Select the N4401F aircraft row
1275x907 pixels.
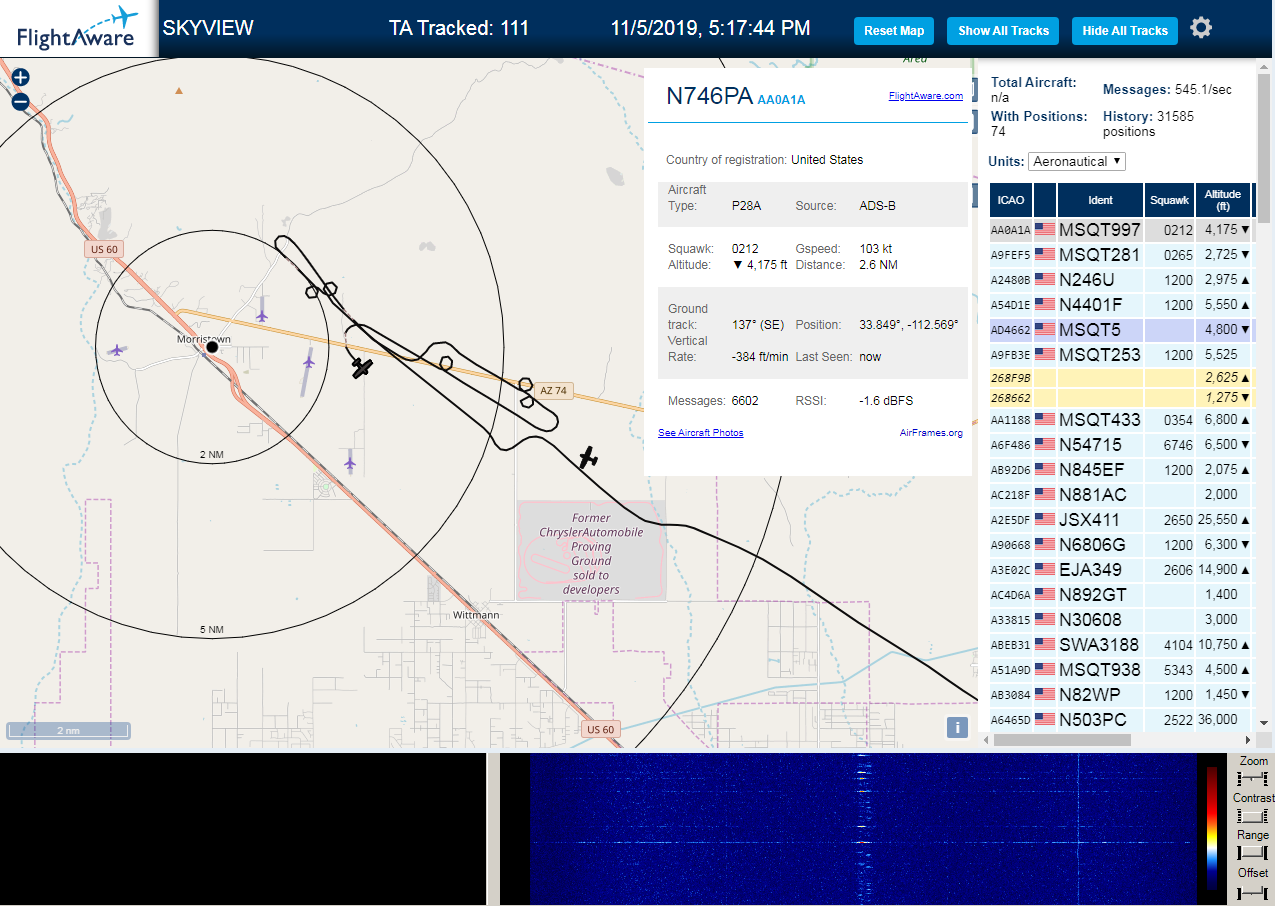[1121, 305]
